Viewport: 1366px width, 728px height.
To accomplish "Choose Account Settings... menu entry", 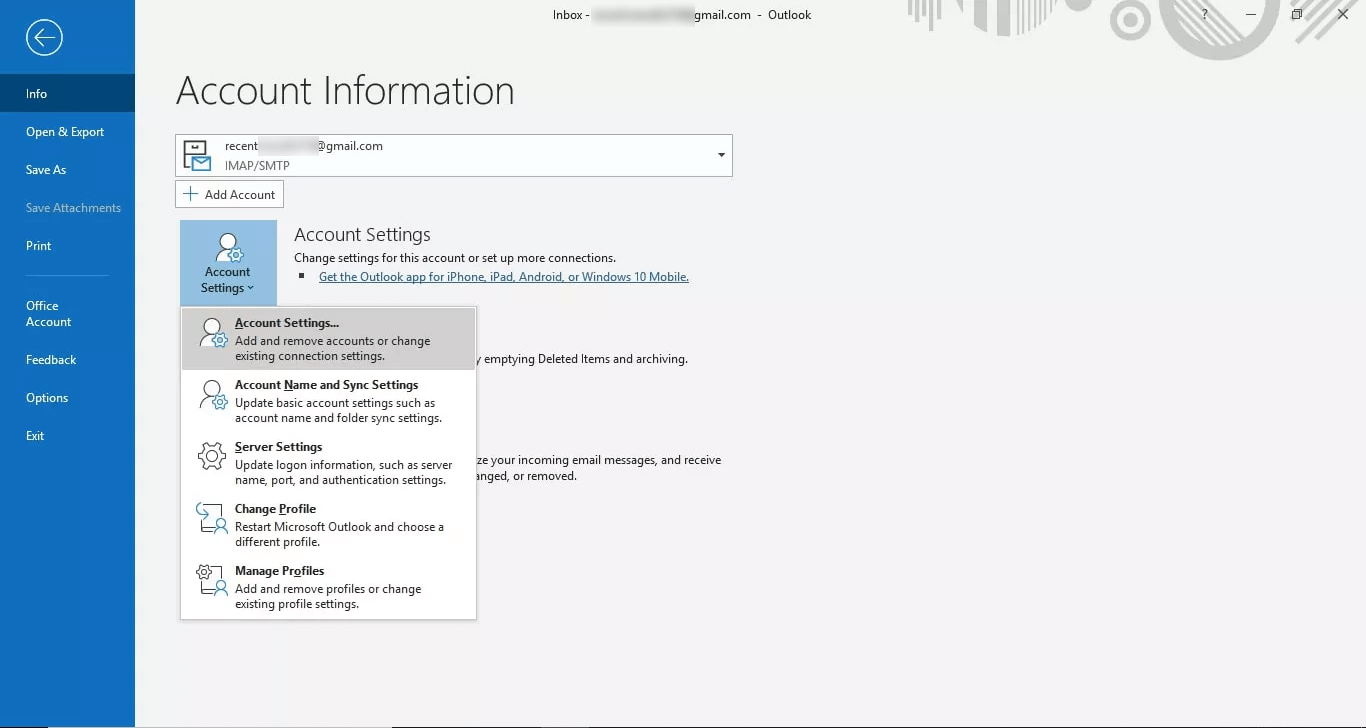I will [x=328, y=339].
